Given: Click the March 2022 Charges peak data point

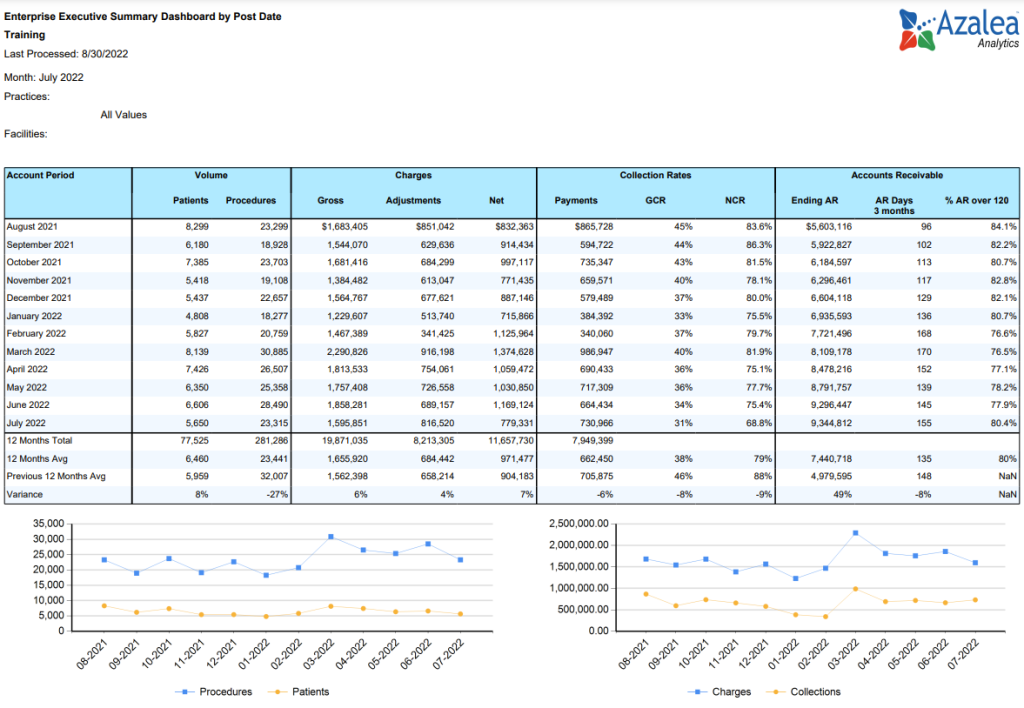Looking at the screenshot, I should pyautogui.click(x=856, y=533).
